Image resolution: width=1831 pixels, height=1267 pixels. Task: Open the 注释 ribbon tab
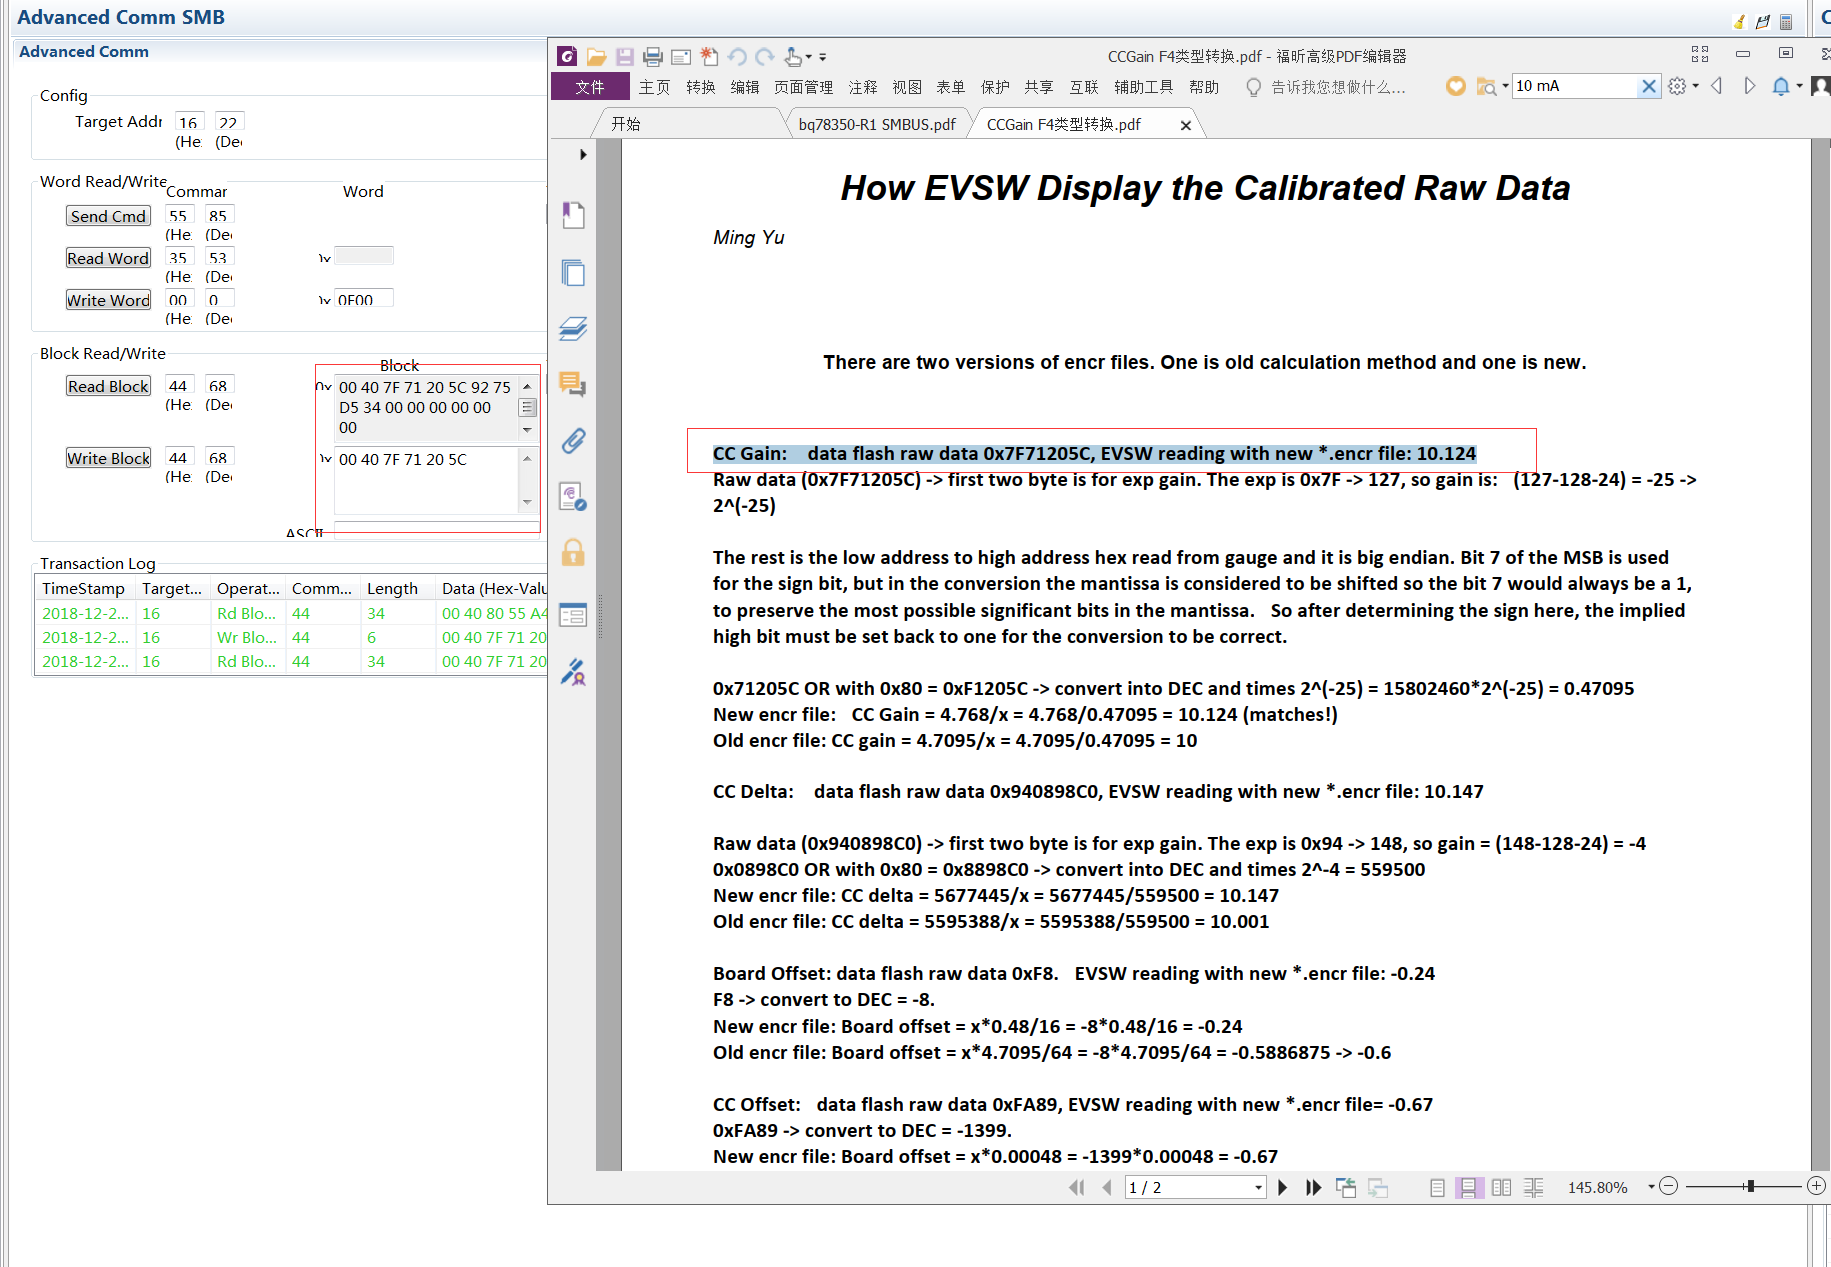pos(863,87)
